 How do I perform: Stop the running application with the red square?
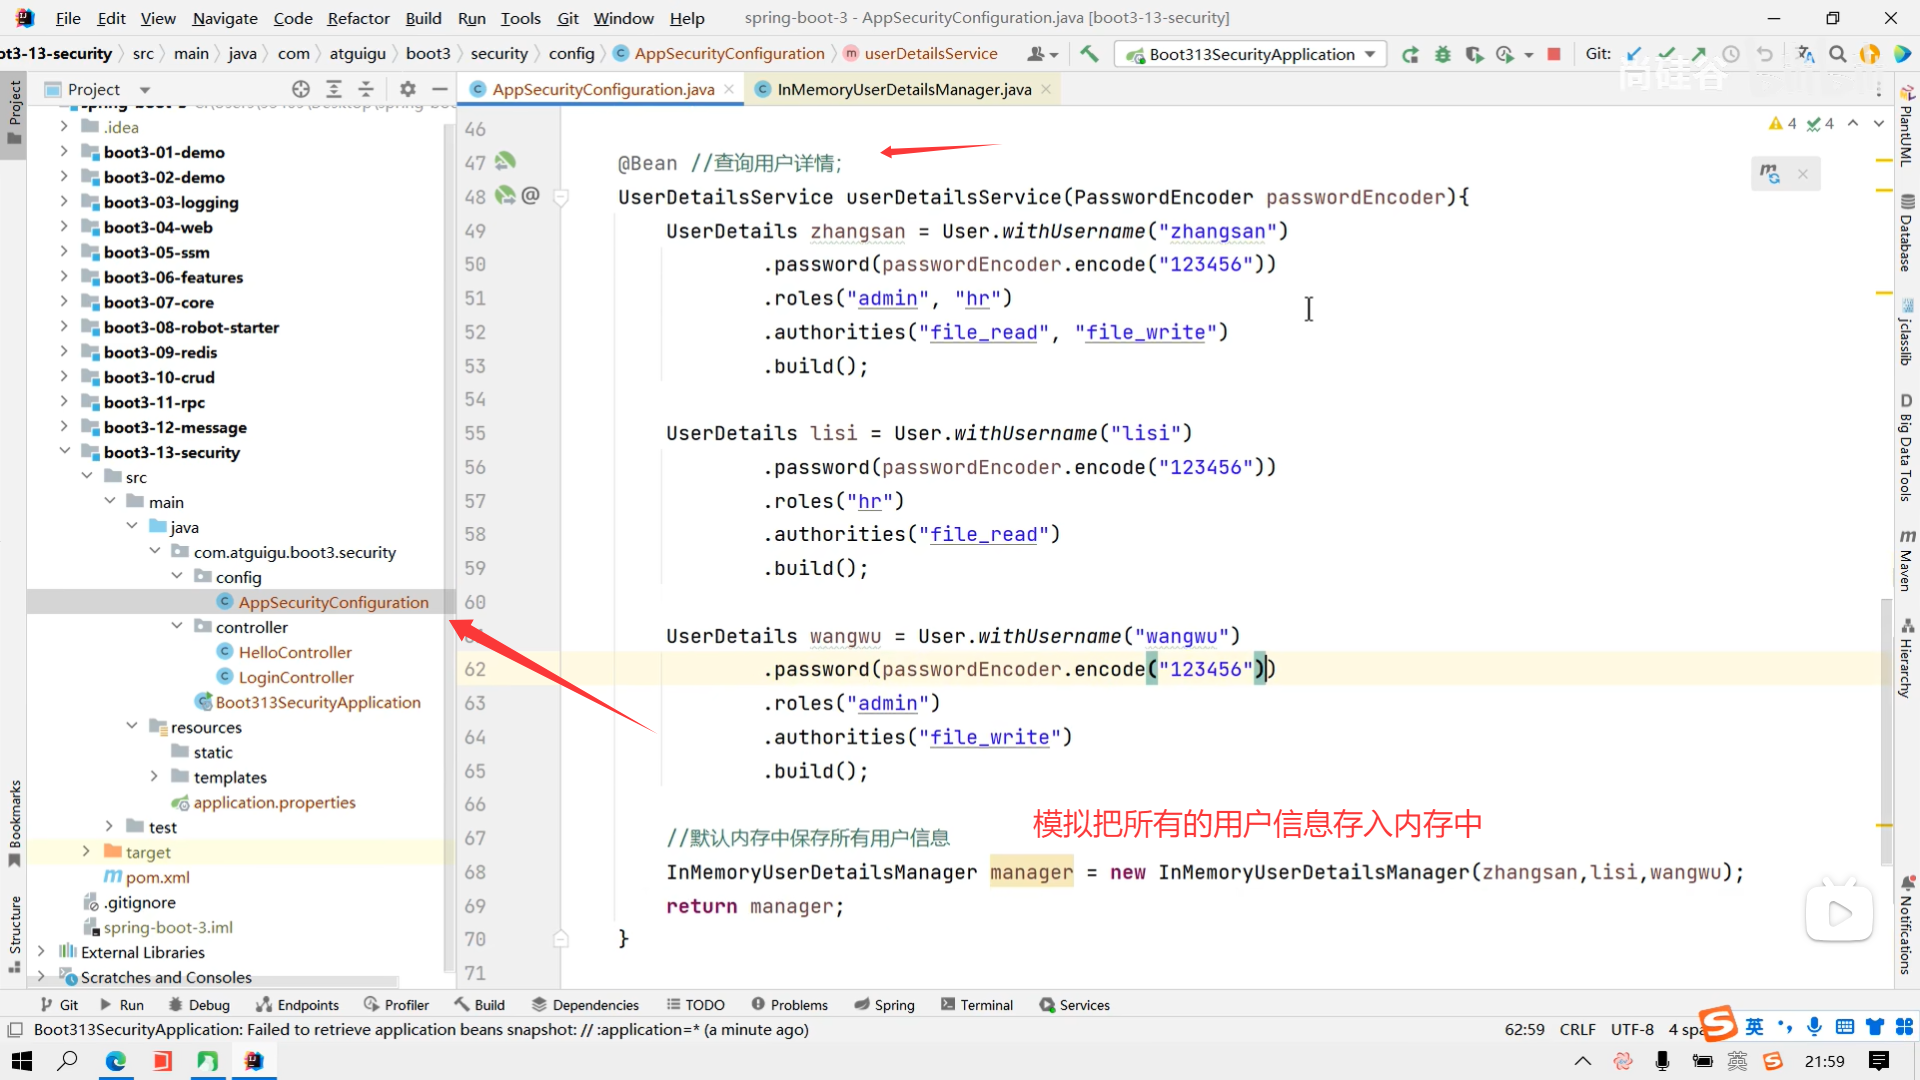(1553, 54)
